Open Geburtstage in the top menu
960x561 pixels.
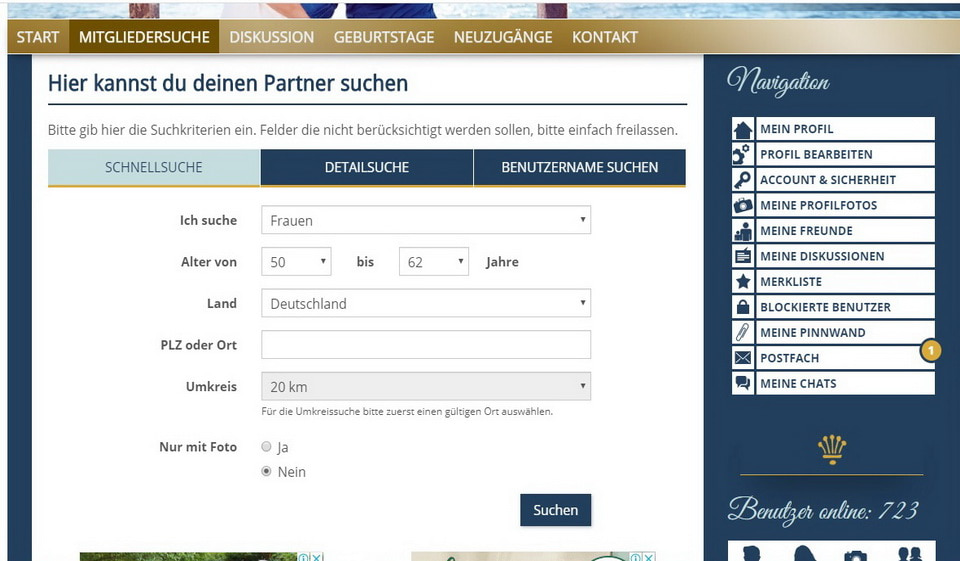[x=384, y=37]
